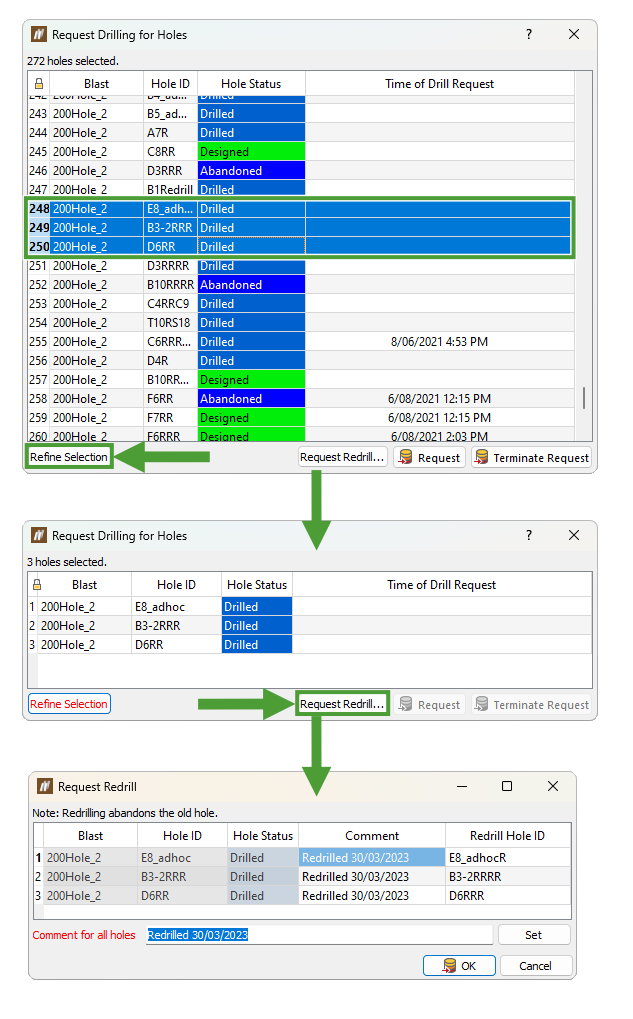Select row 246 with hole D3RRR
This screenshot has height=1019, width=633.
point(300,170)
